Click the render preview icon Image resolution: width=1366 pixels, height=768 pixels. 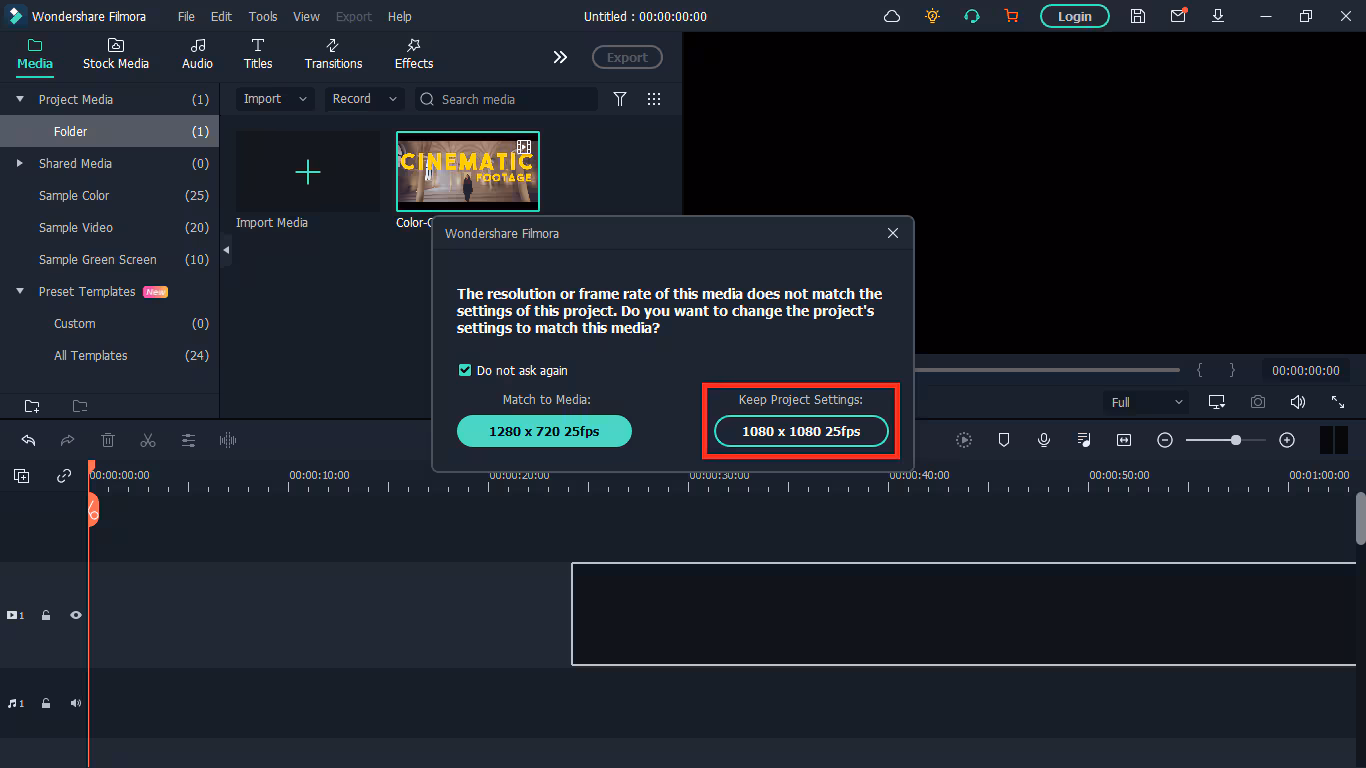(964, 440)
